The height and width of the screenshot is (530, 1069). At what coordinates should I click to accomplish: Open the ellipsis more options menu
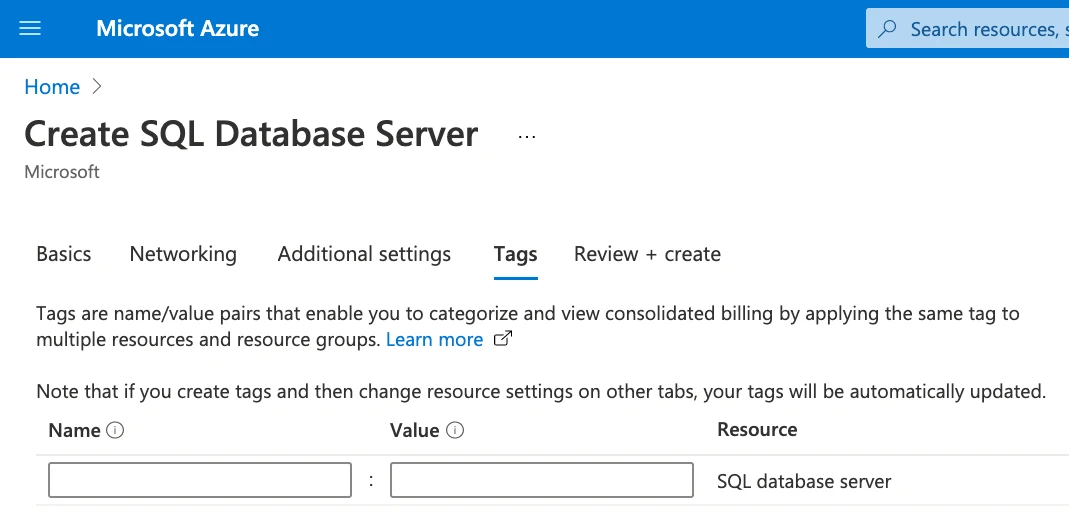[526, 136]
